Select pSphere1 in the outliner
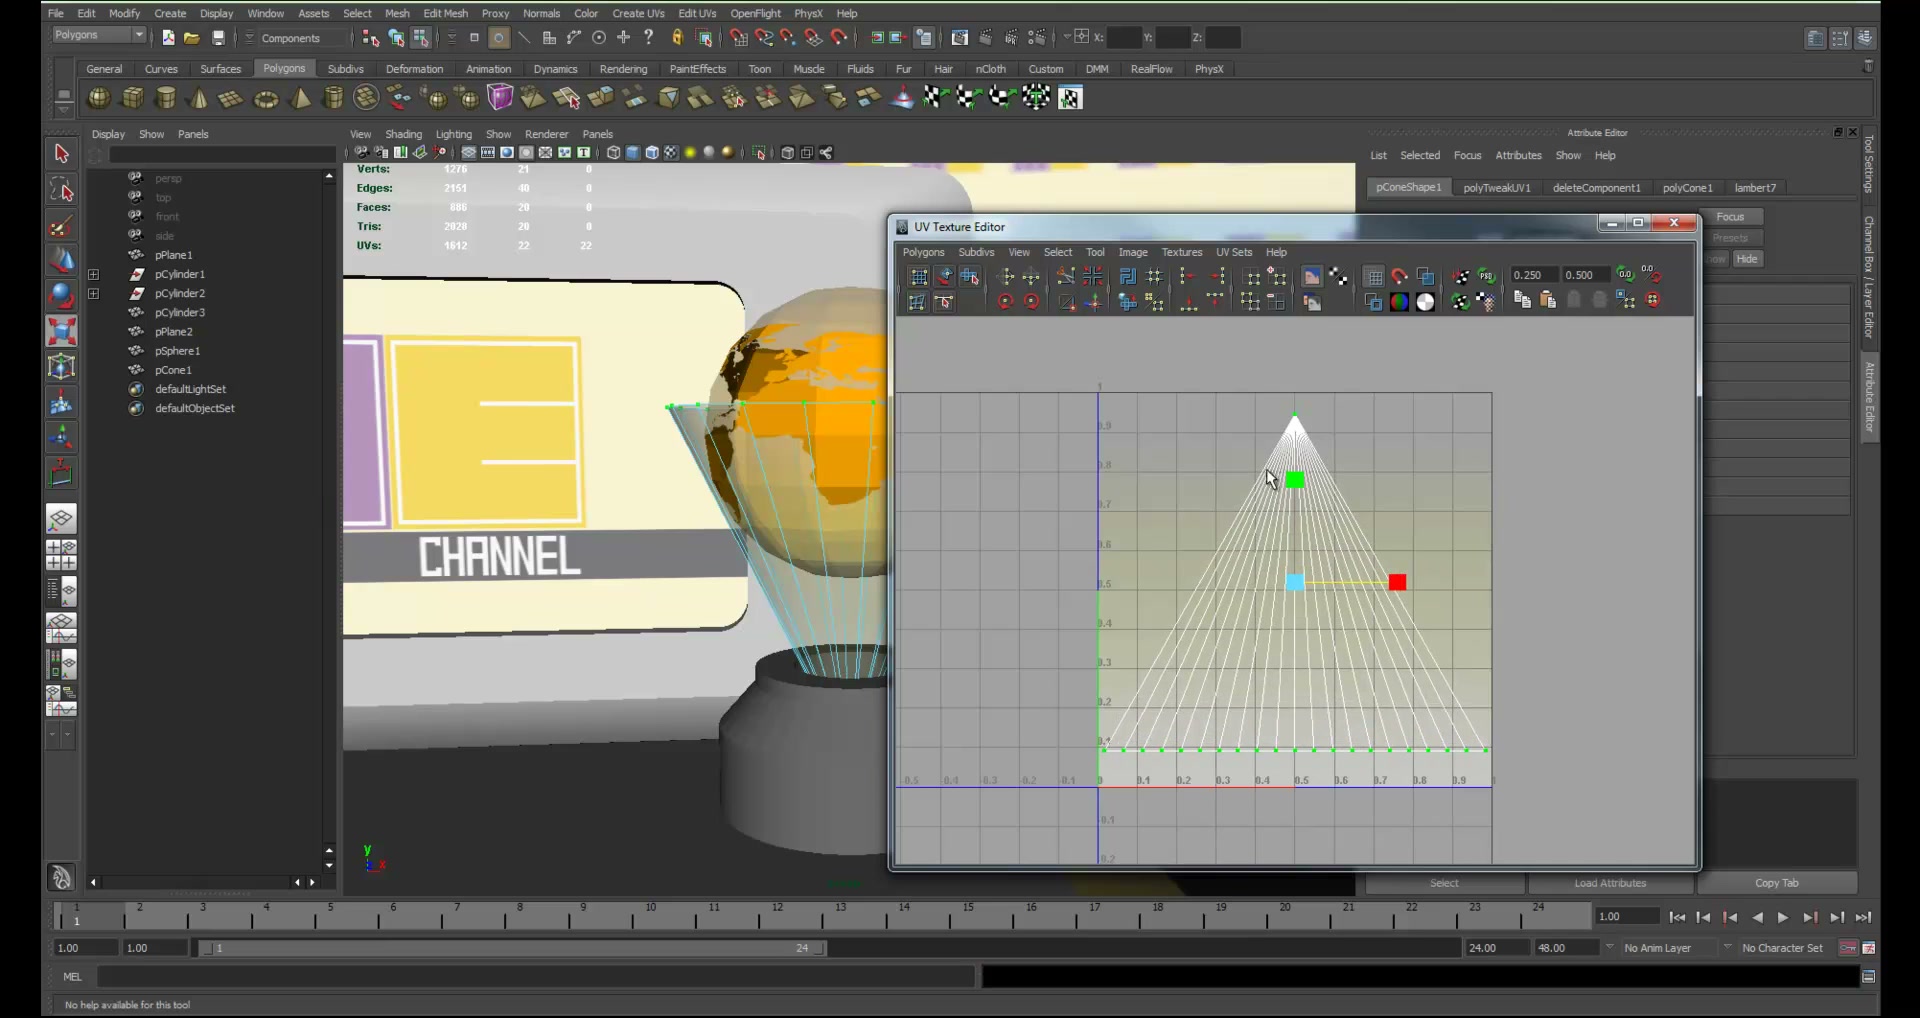This screenshot has height=1018, width=1920. [x=177, y=351]
